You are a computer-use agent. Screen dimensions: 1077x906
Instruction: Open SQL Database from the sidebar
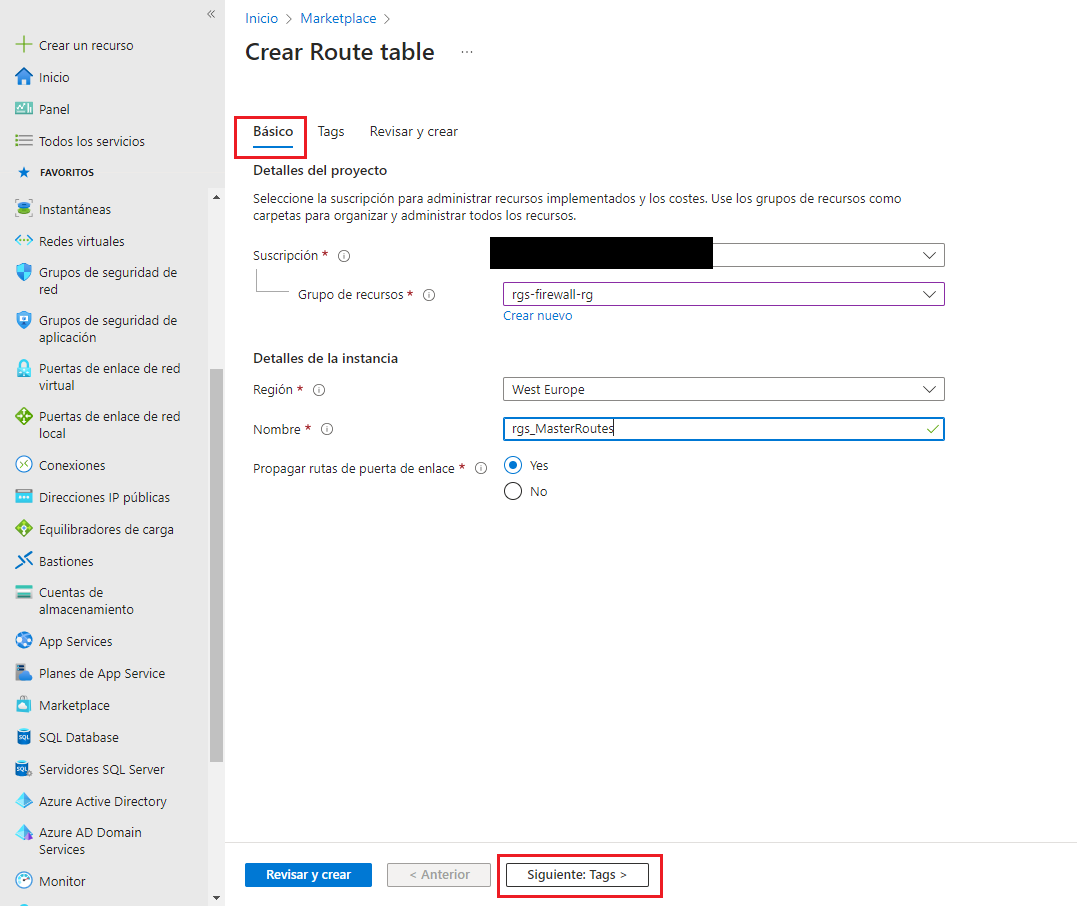[x=24, y=737]
